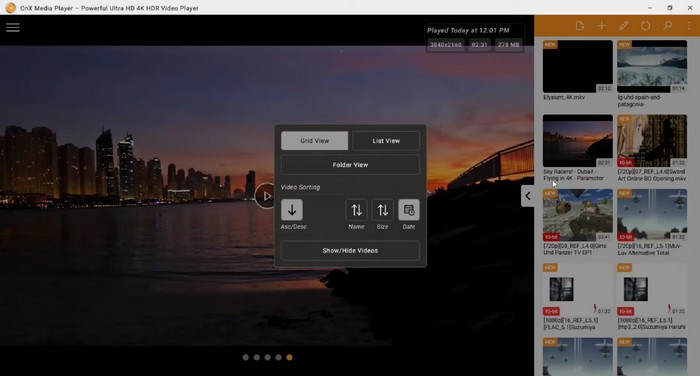Click the Video Sorting label
The height and width of the screenshot is (376, 700).
(300, 187)
